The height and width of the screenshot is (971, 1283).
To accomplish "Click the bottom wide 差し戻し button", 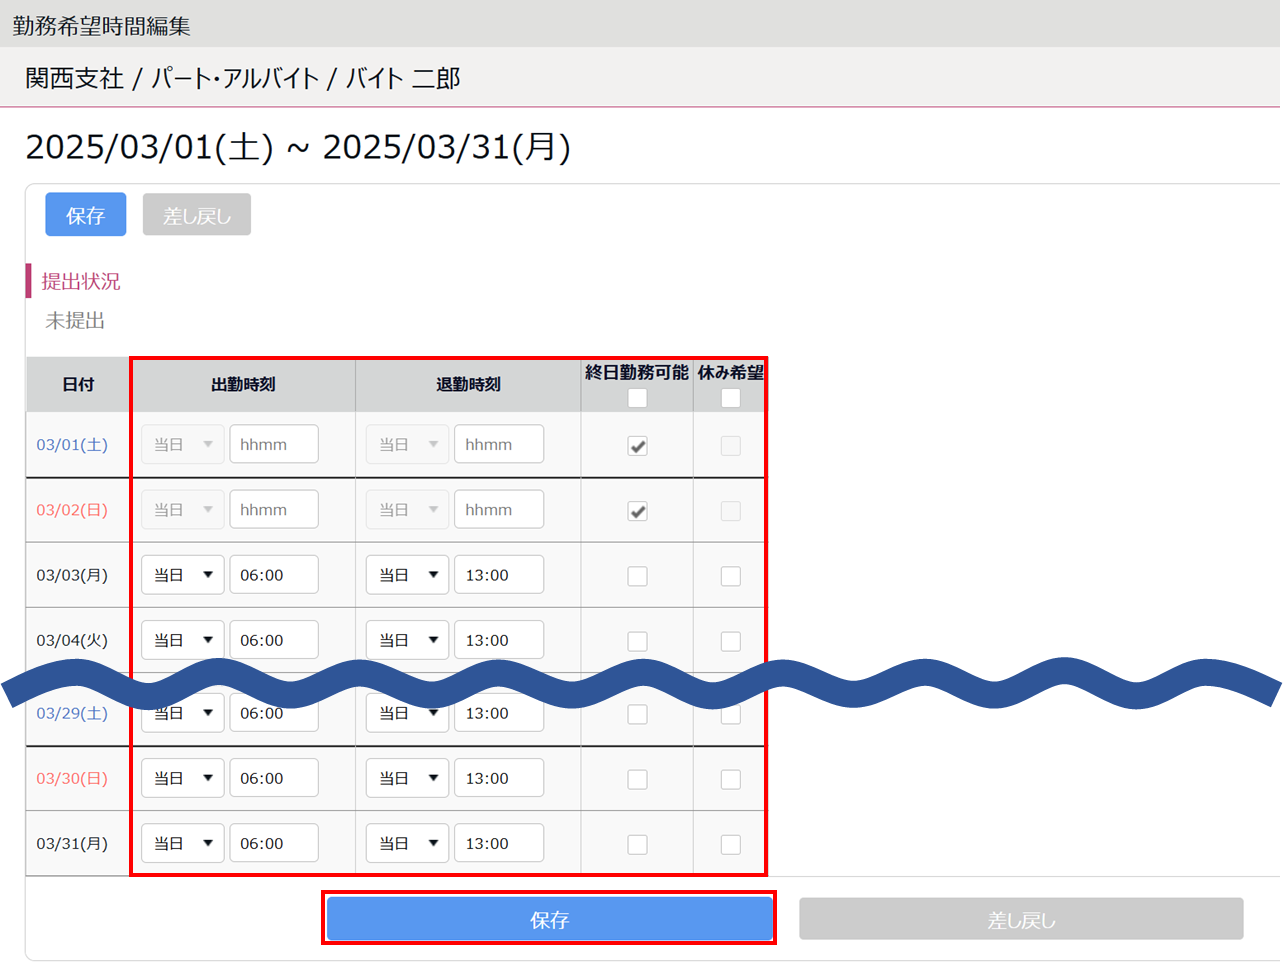I will (x=1021, y=919).
